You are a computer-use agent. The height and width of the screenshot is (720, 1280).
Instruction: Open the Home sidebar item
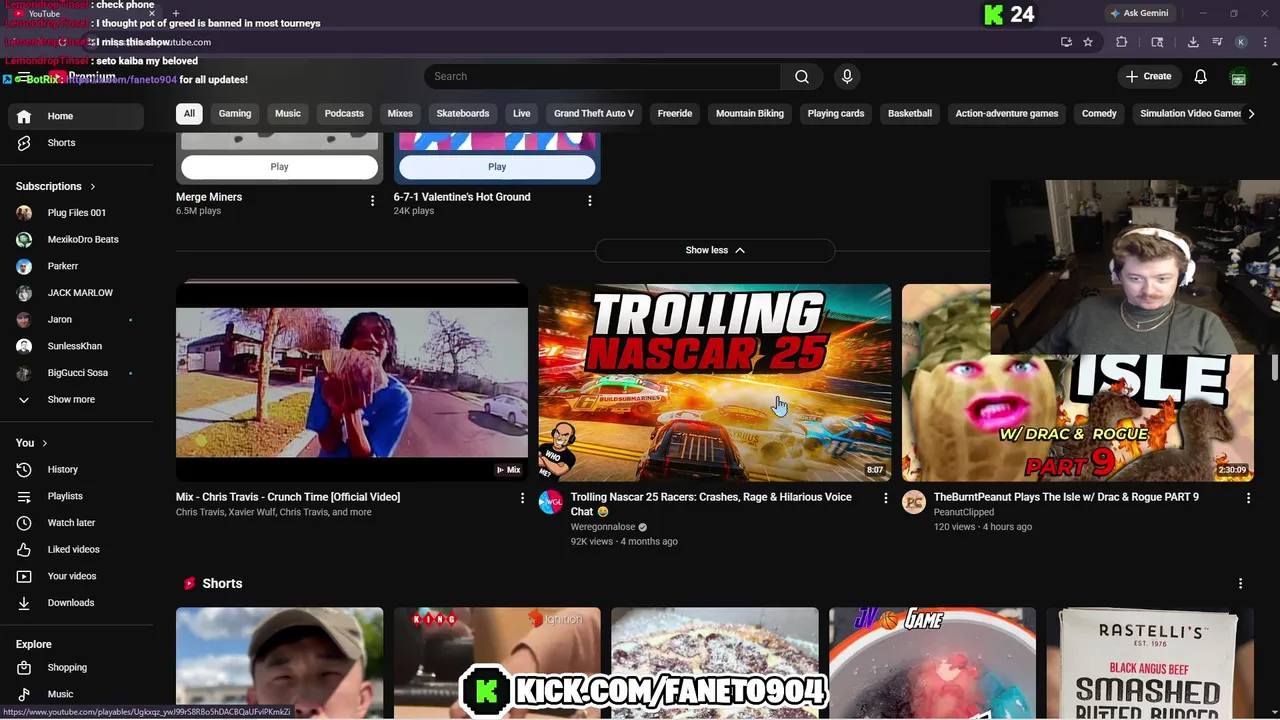[76, 116]
